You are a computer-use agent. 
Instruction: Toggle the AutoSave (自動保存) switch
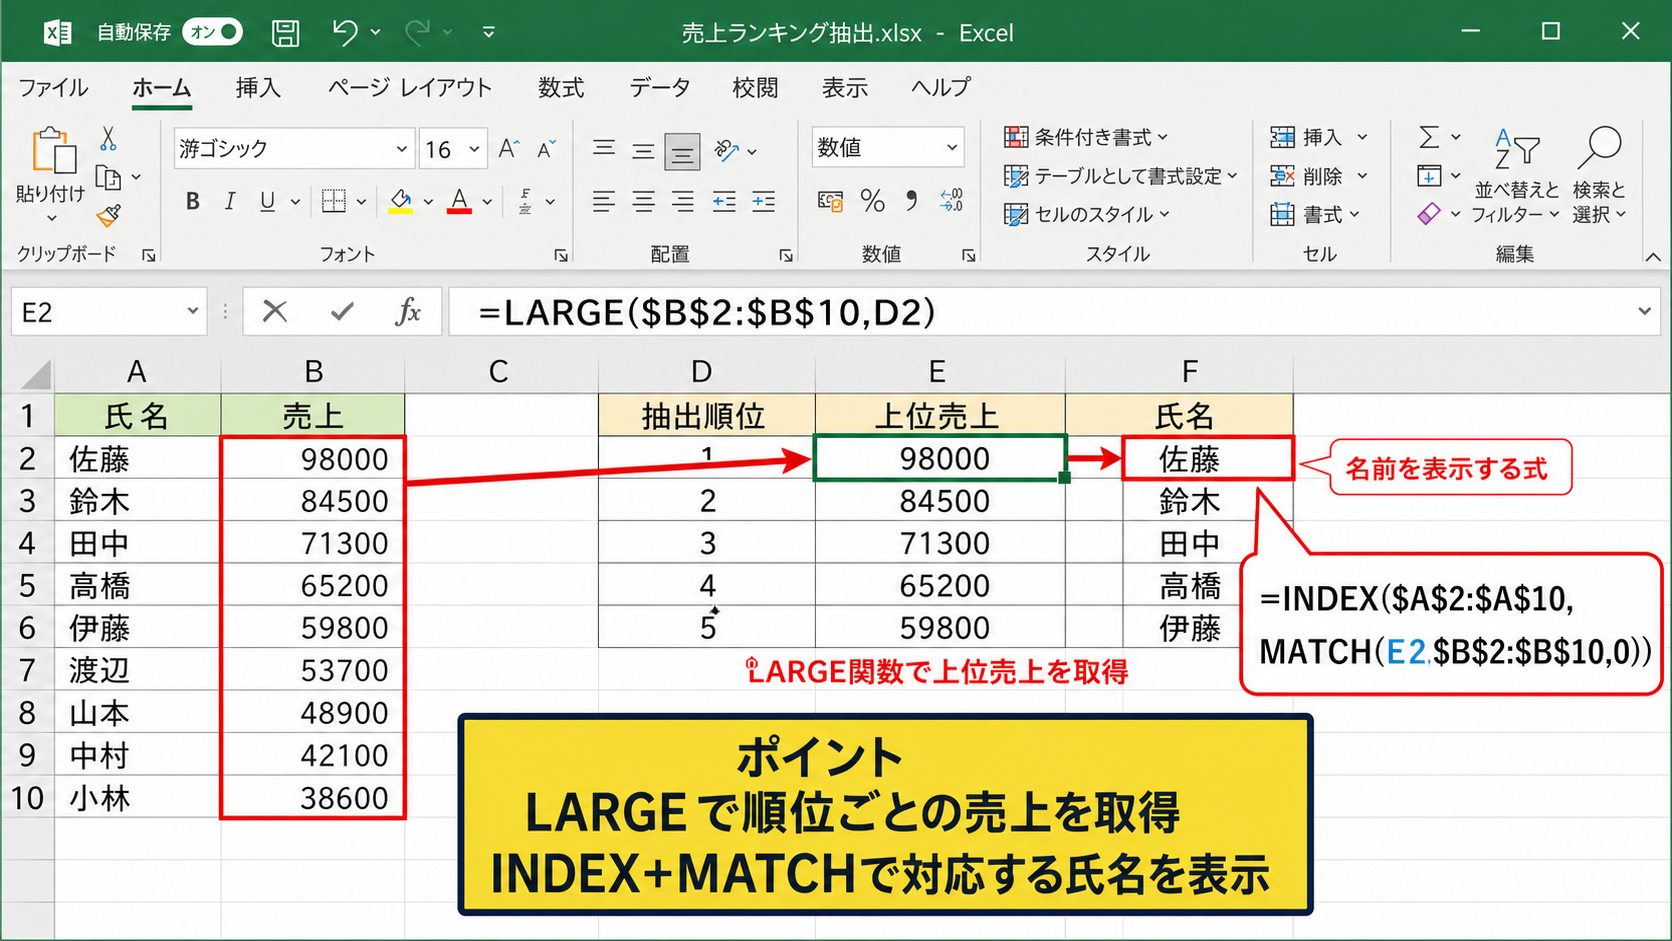click(212, 32)
